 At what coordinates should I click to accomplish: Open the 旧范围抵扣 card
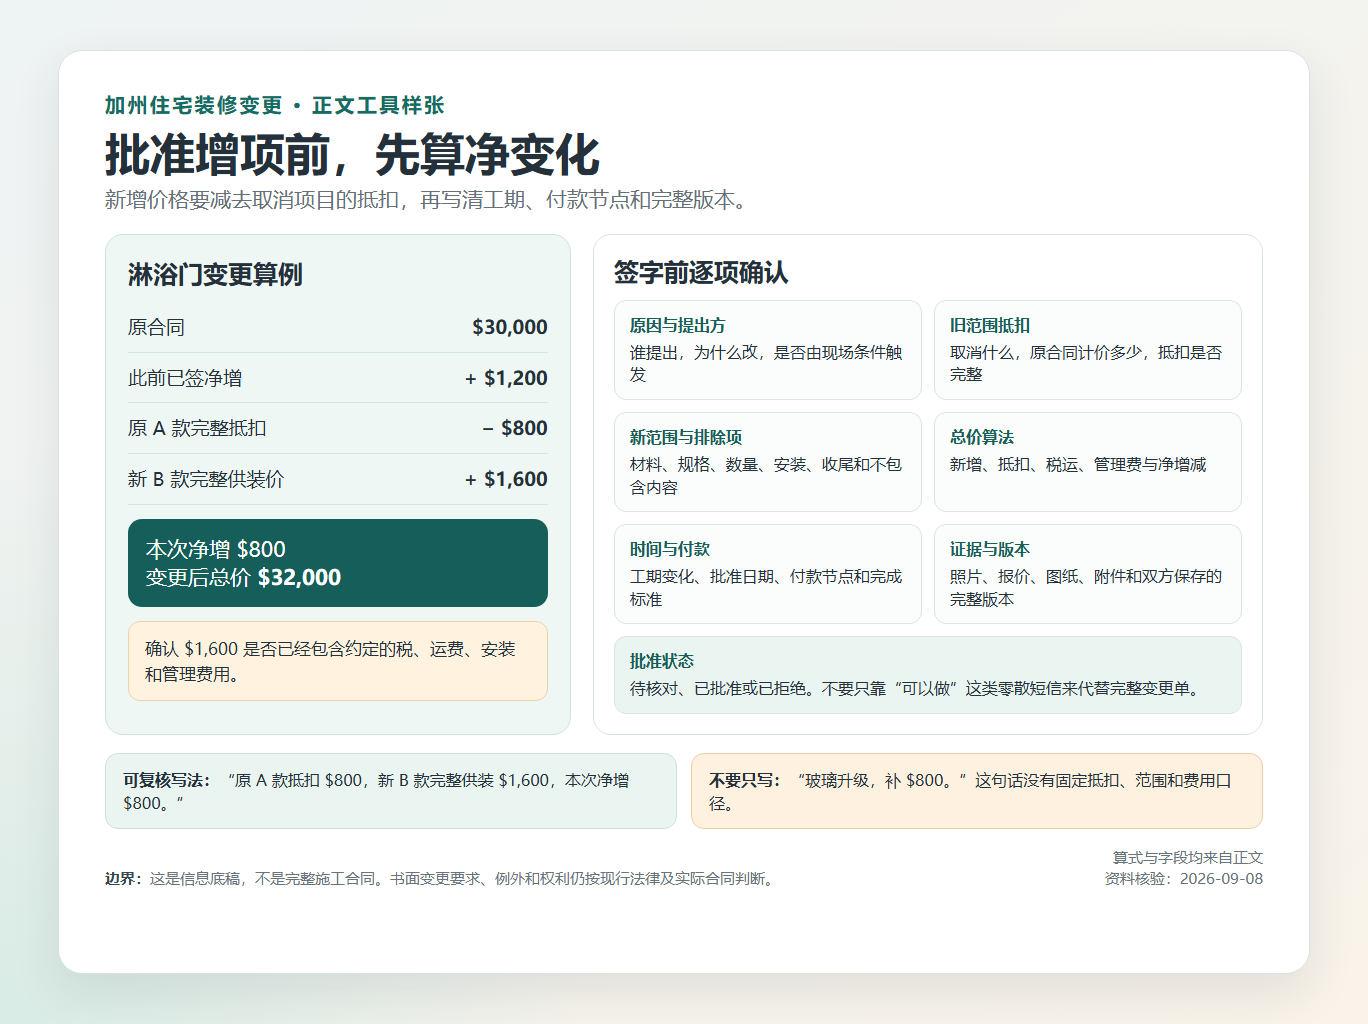(1088, 350)
